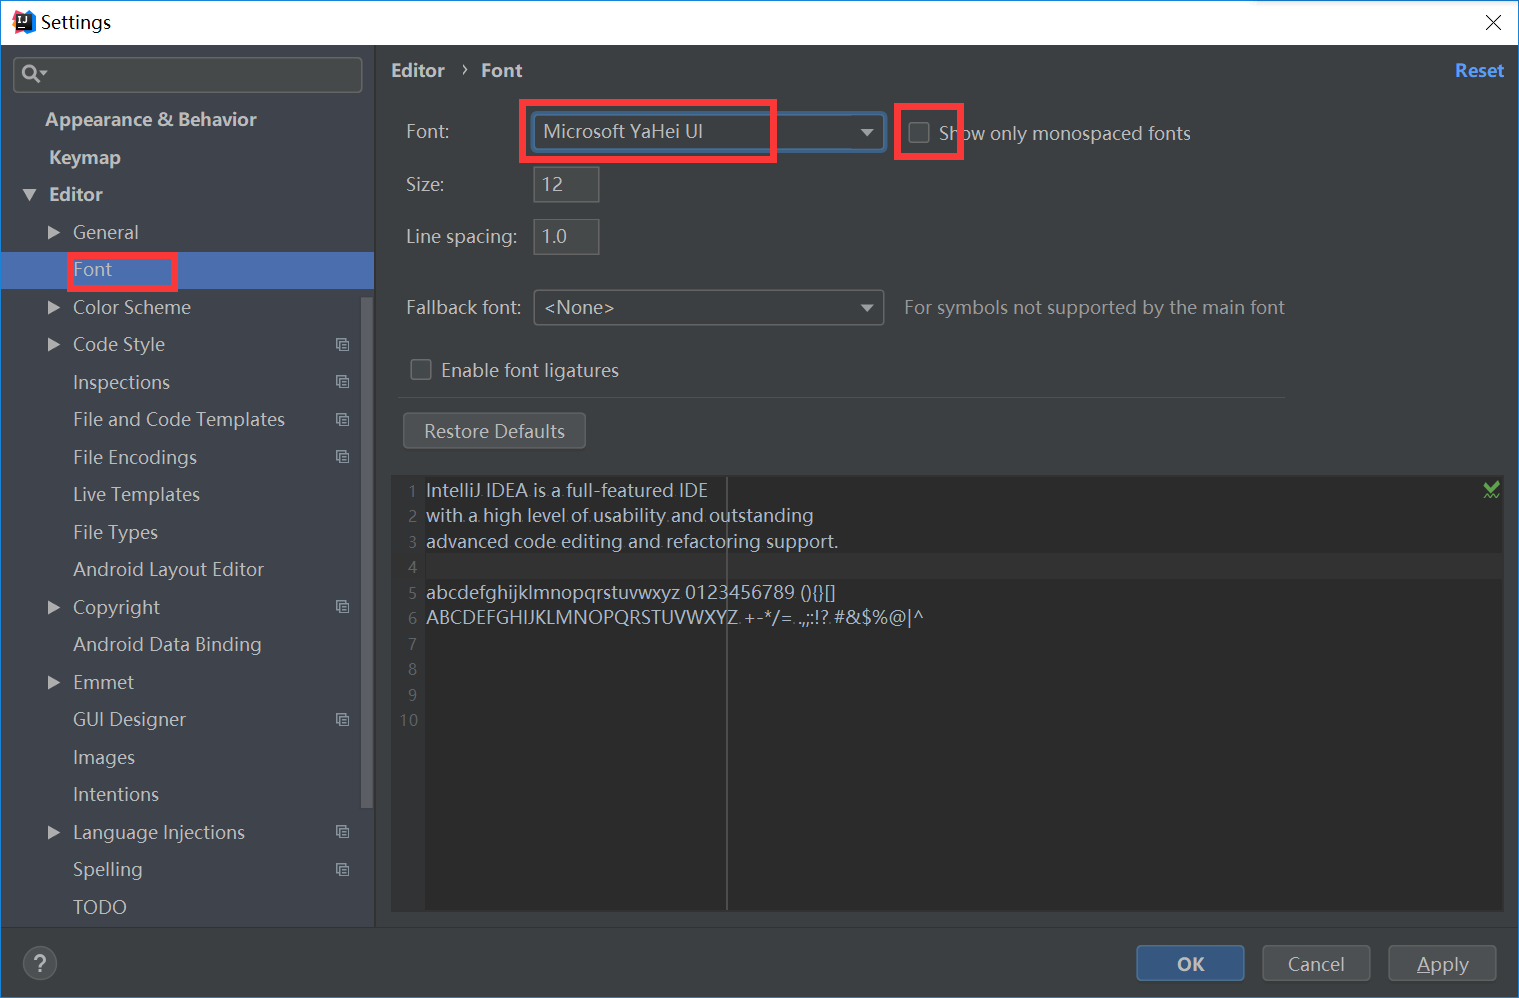Open File Types settings
Viewport: 1519px width, 998px height.
[115, 532]
